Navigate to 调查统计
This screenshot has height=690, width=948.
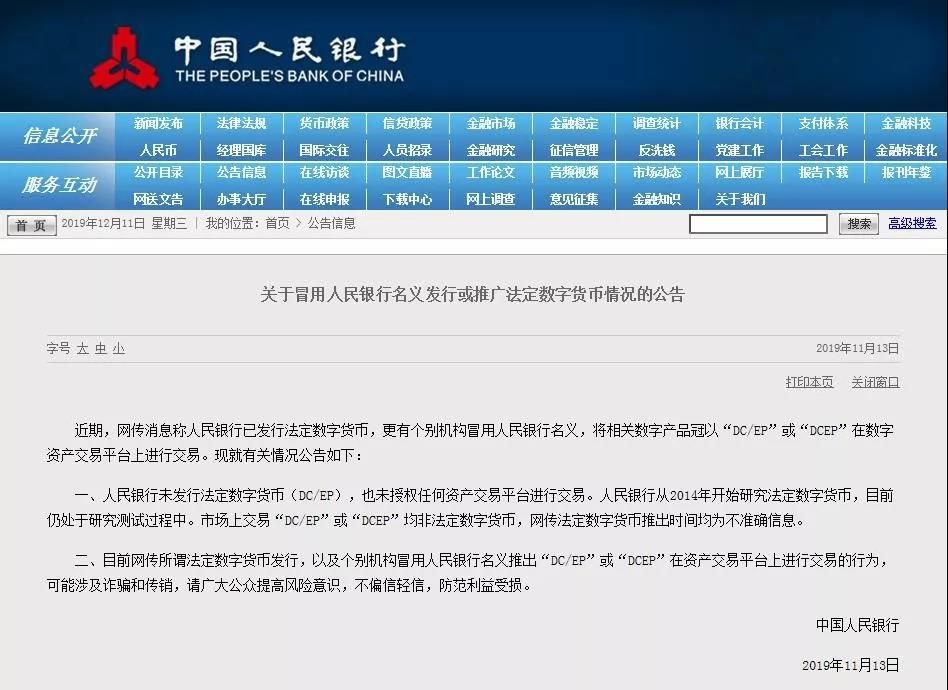point(657,123)
